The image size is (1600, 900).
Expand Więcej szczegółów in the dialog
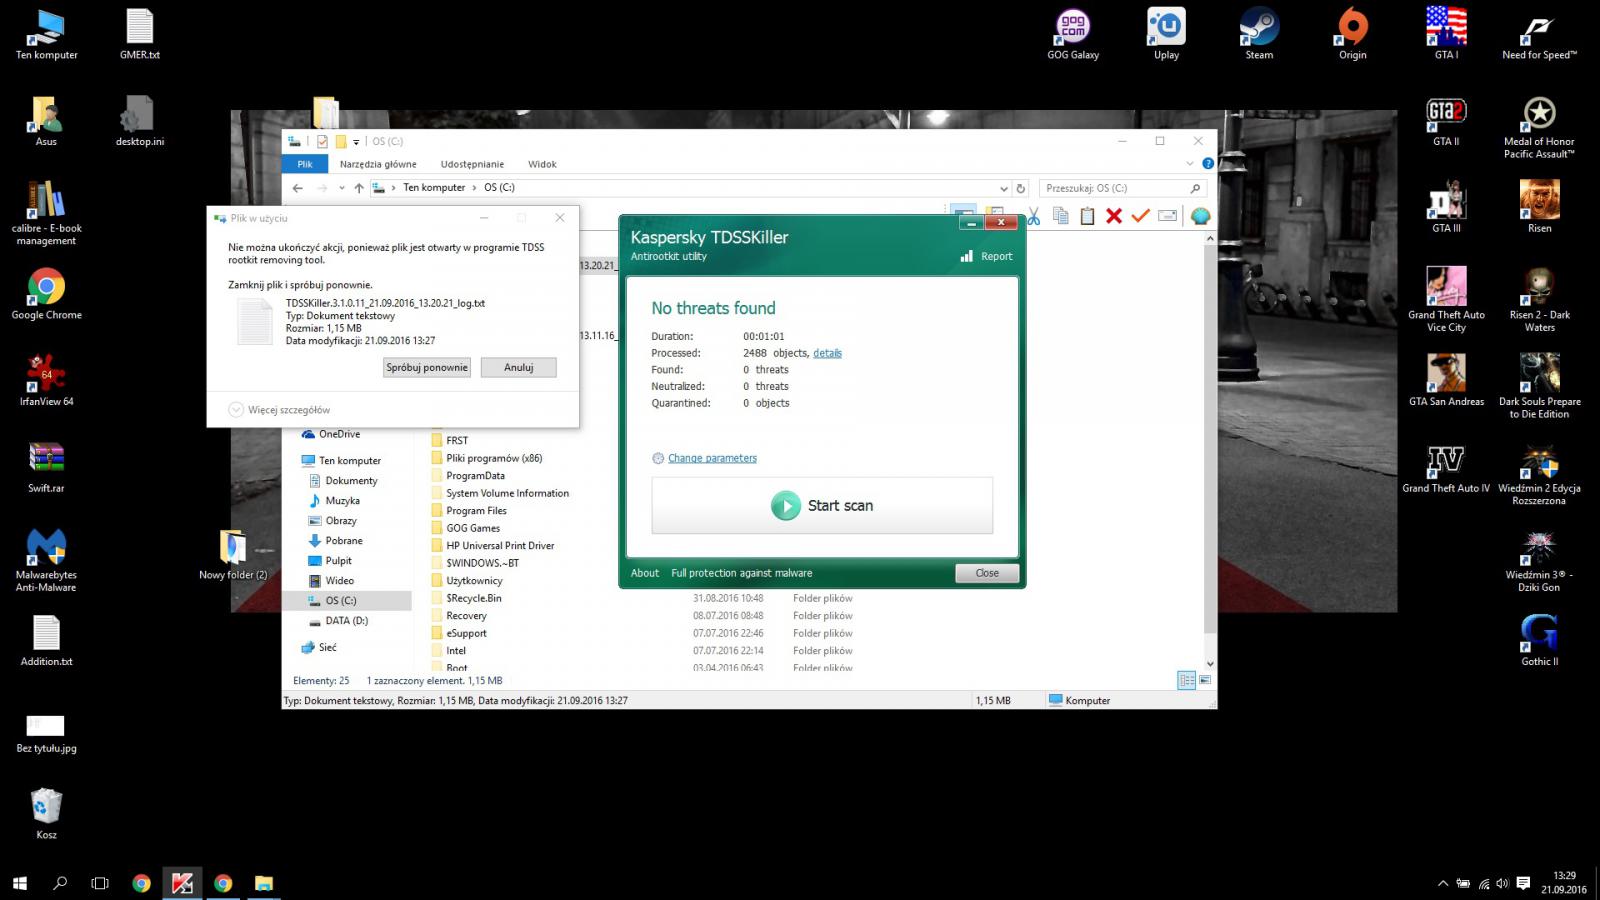click(x=279, y=410)
